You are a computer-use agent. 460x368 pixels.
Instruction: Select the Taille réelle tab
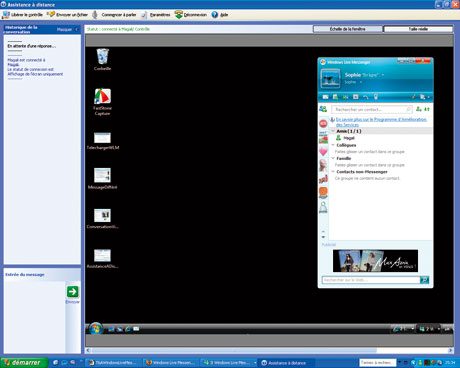tap(418, 29)
